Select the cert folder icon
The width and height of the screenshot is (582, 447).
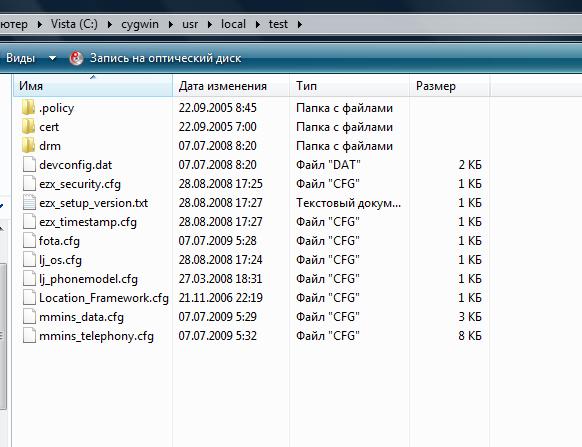click(x=29, y=127)
